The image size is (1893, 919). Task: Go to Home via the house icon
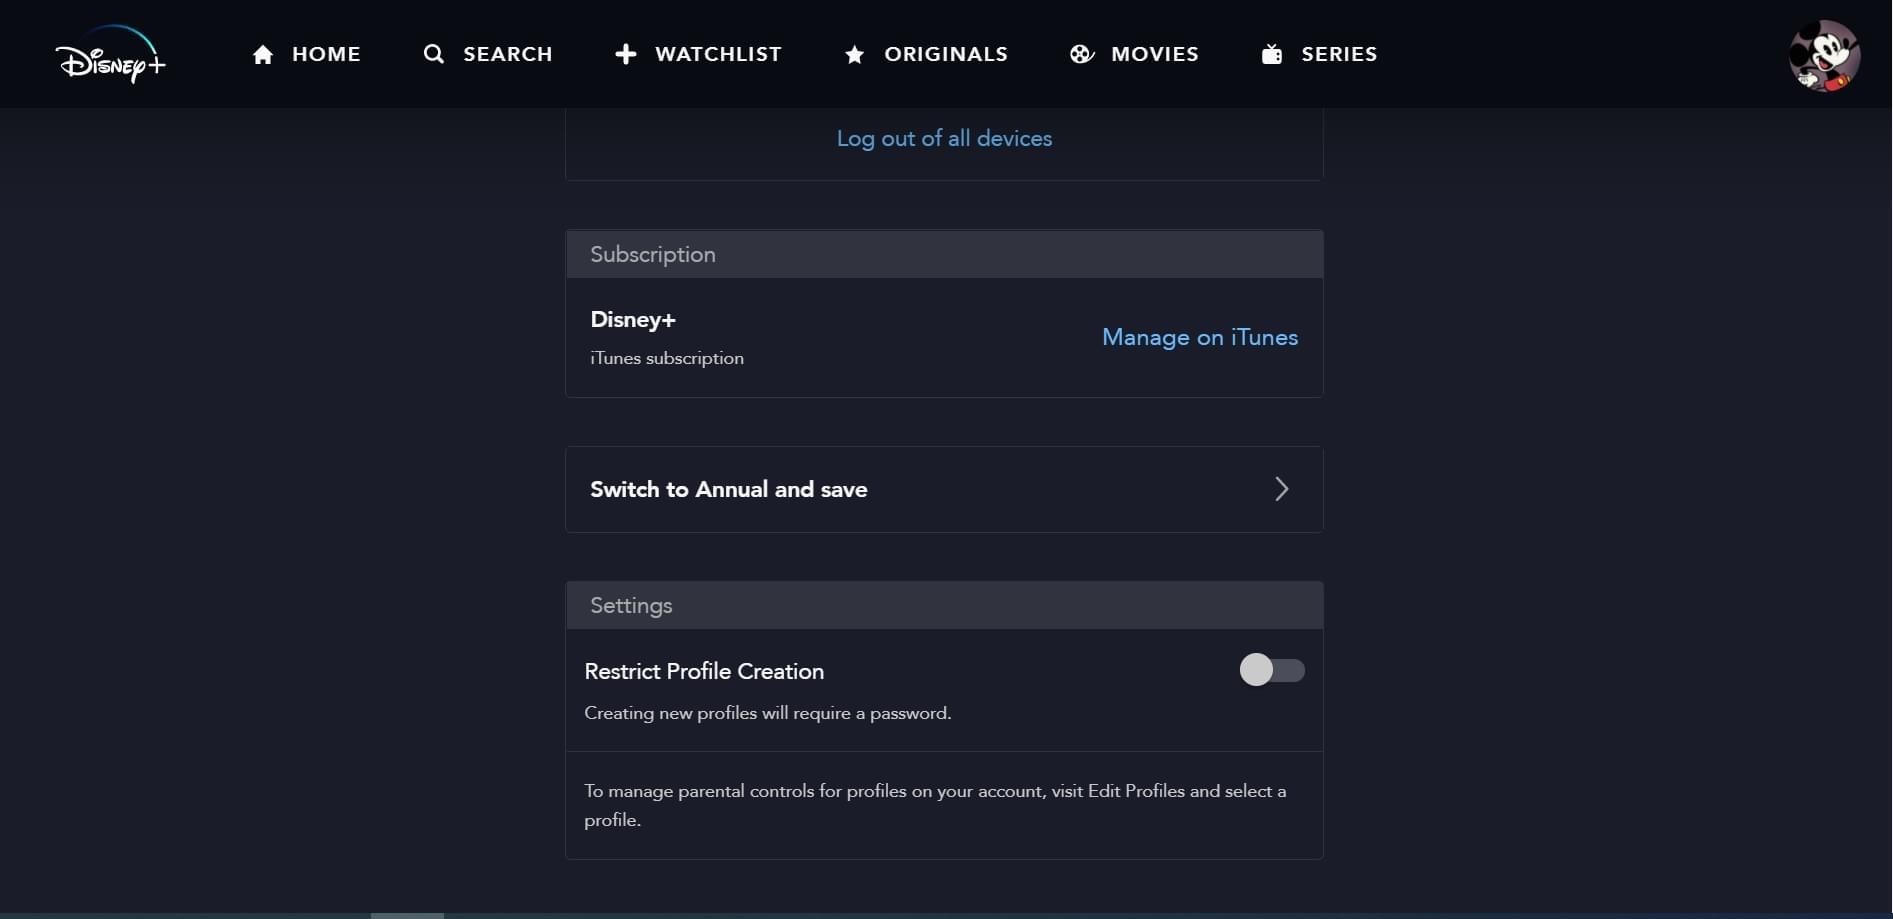(263, 54)
